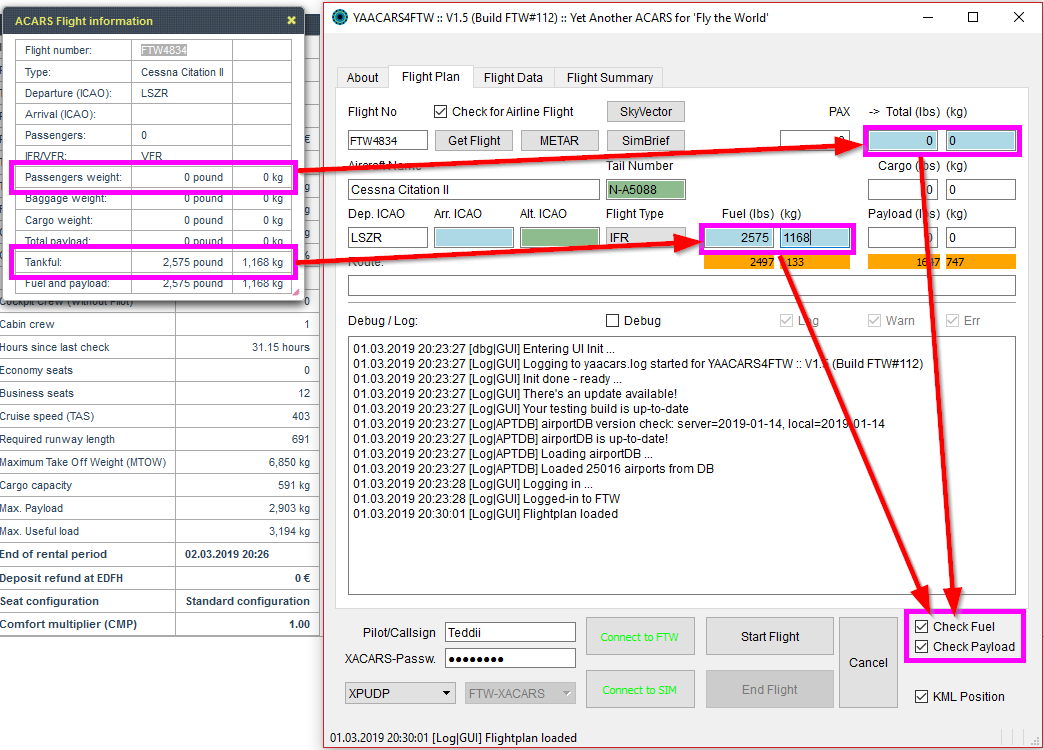Screen dimensions: 1044x750
Task: Uncheck the Check Payload option
Action: (x=921, y=646)
